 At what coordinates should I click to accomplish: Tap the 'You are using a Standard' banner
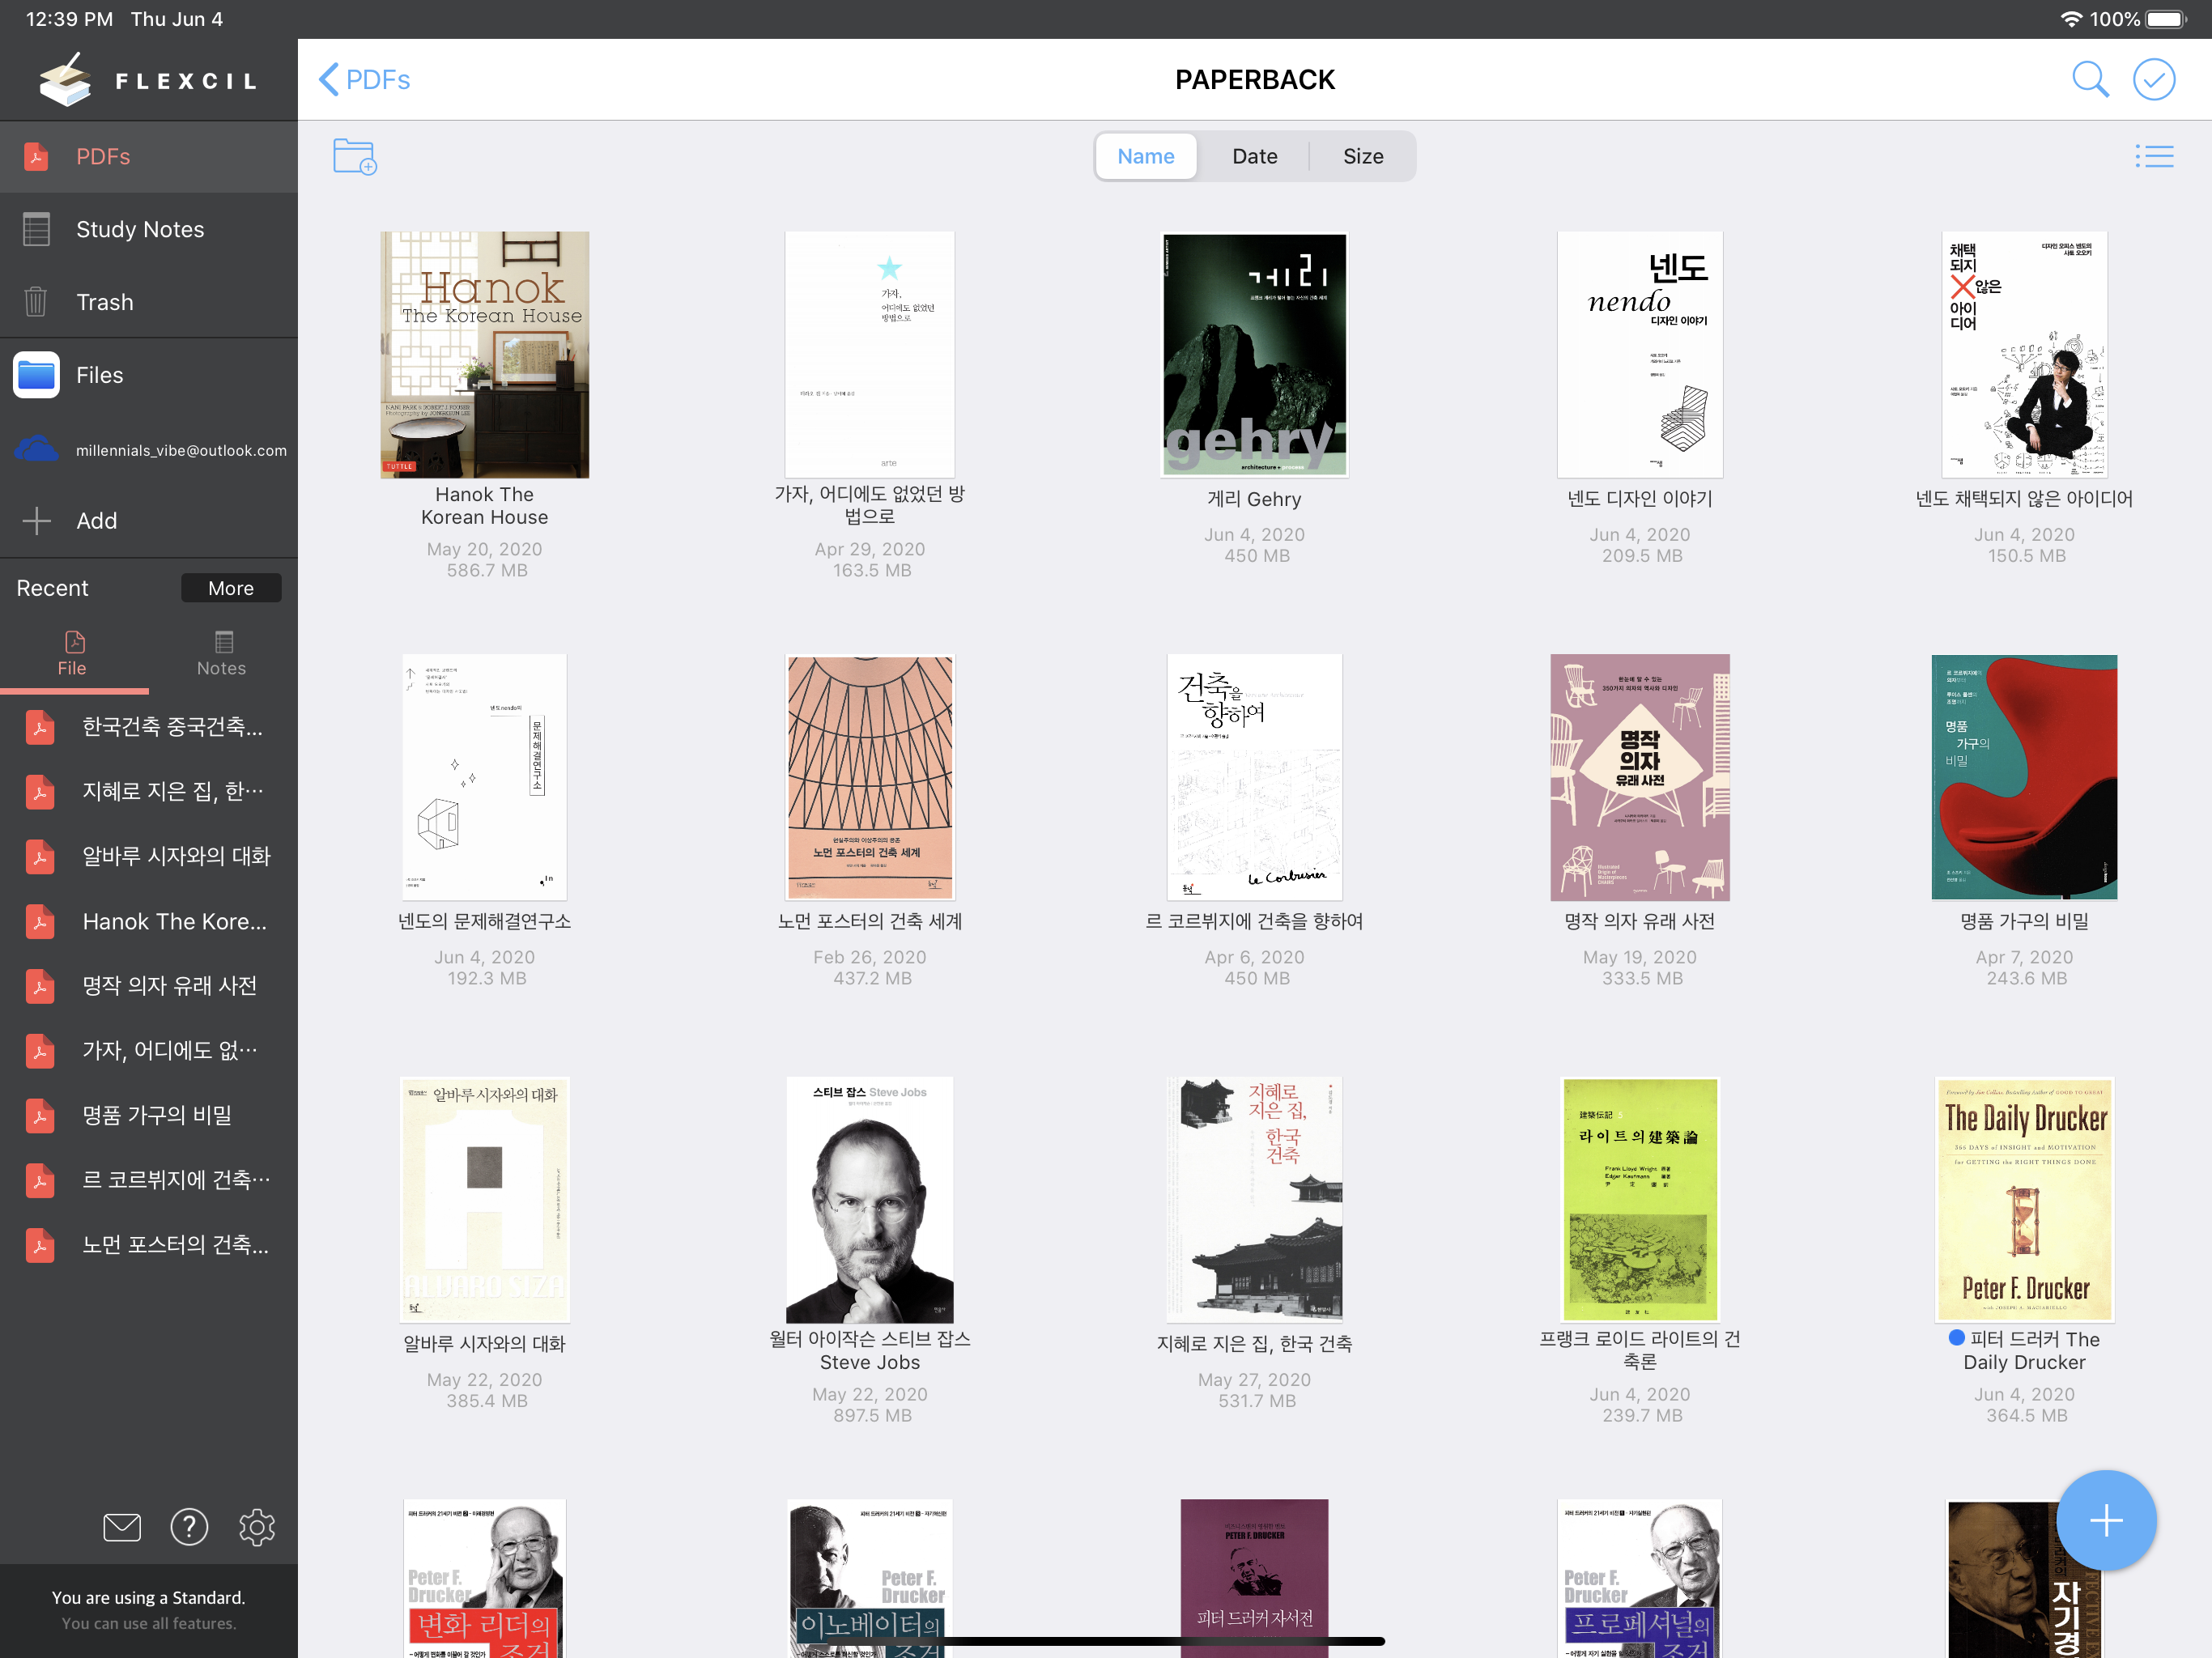tap(149, 1610)
